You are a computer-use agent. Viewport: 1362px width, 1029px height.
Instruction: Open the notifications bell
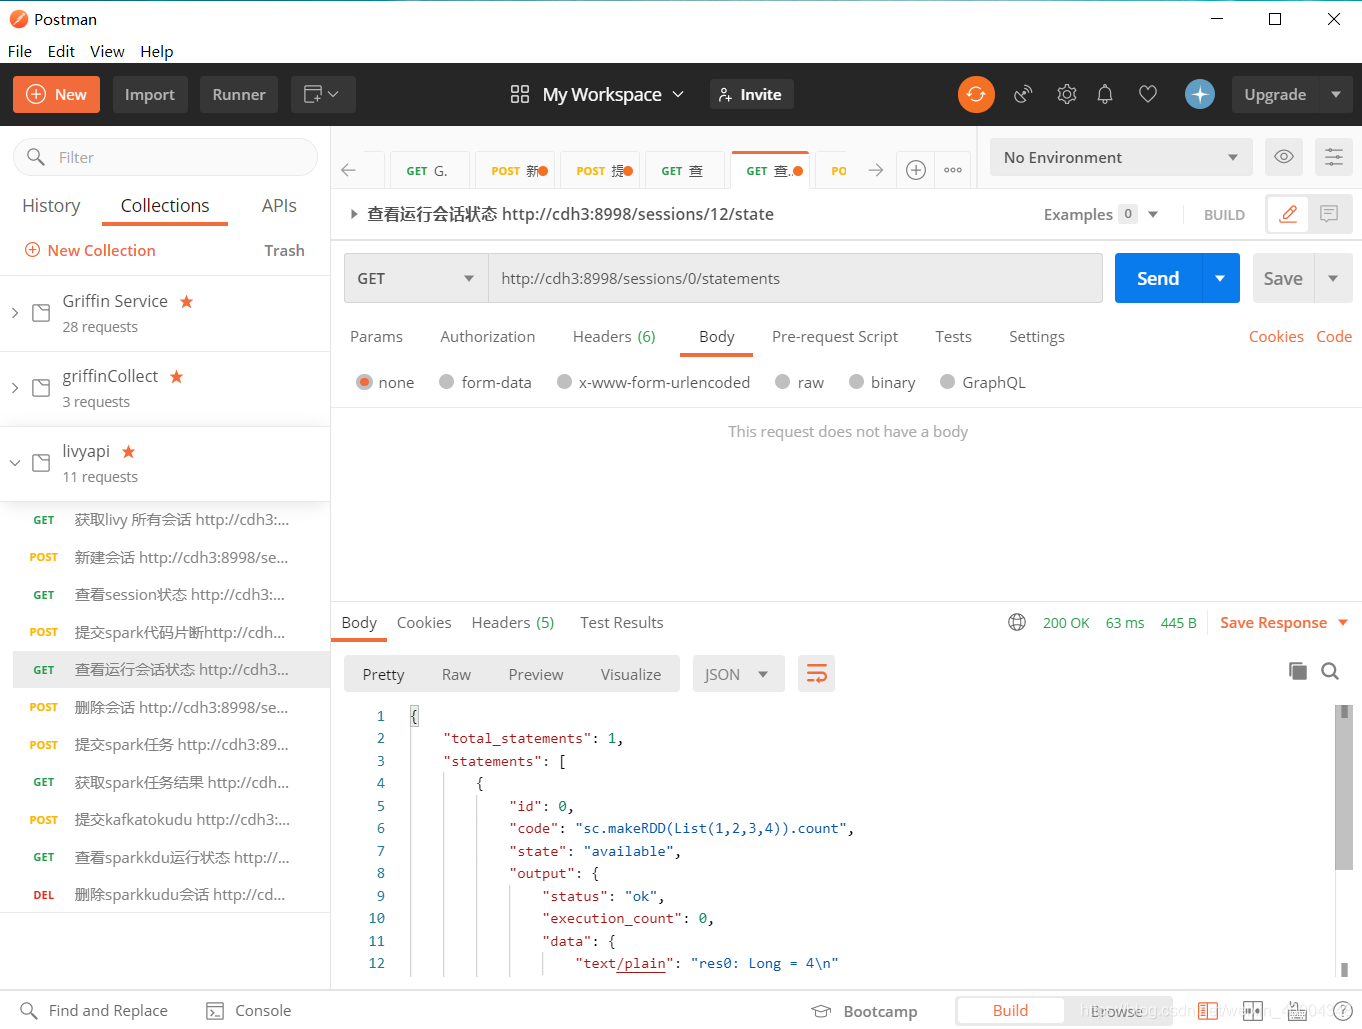coord(1105,94)
